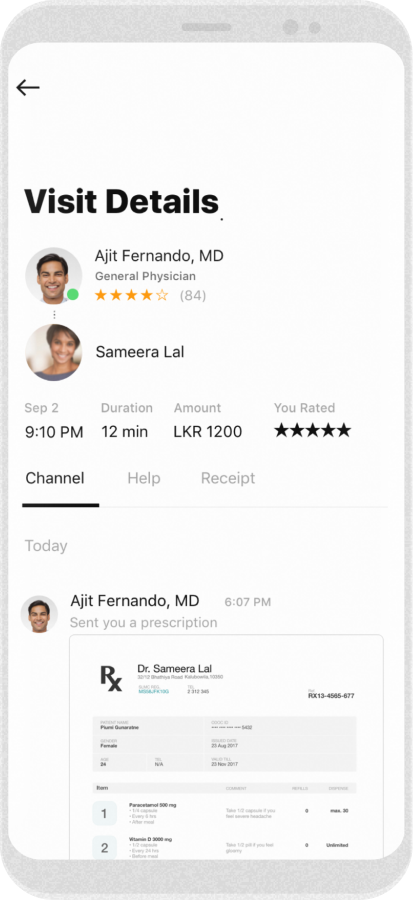This screenshot has width=413, height=900.
Task: Open Sameera Lal's profile photo
Action: point(53,352)
